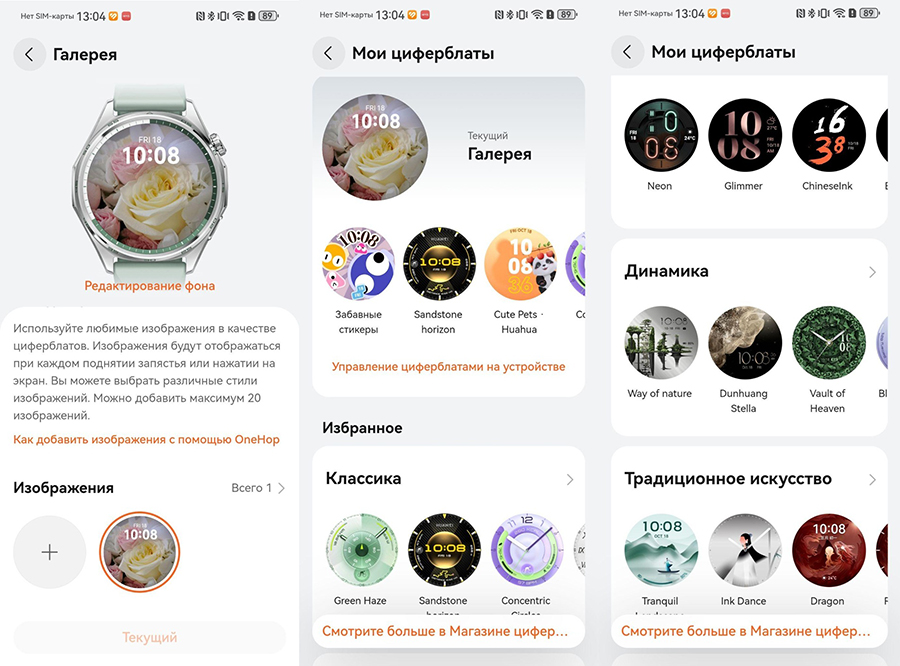
Task: Expand the Классика category chevron
Action: [x=569, y=479]
